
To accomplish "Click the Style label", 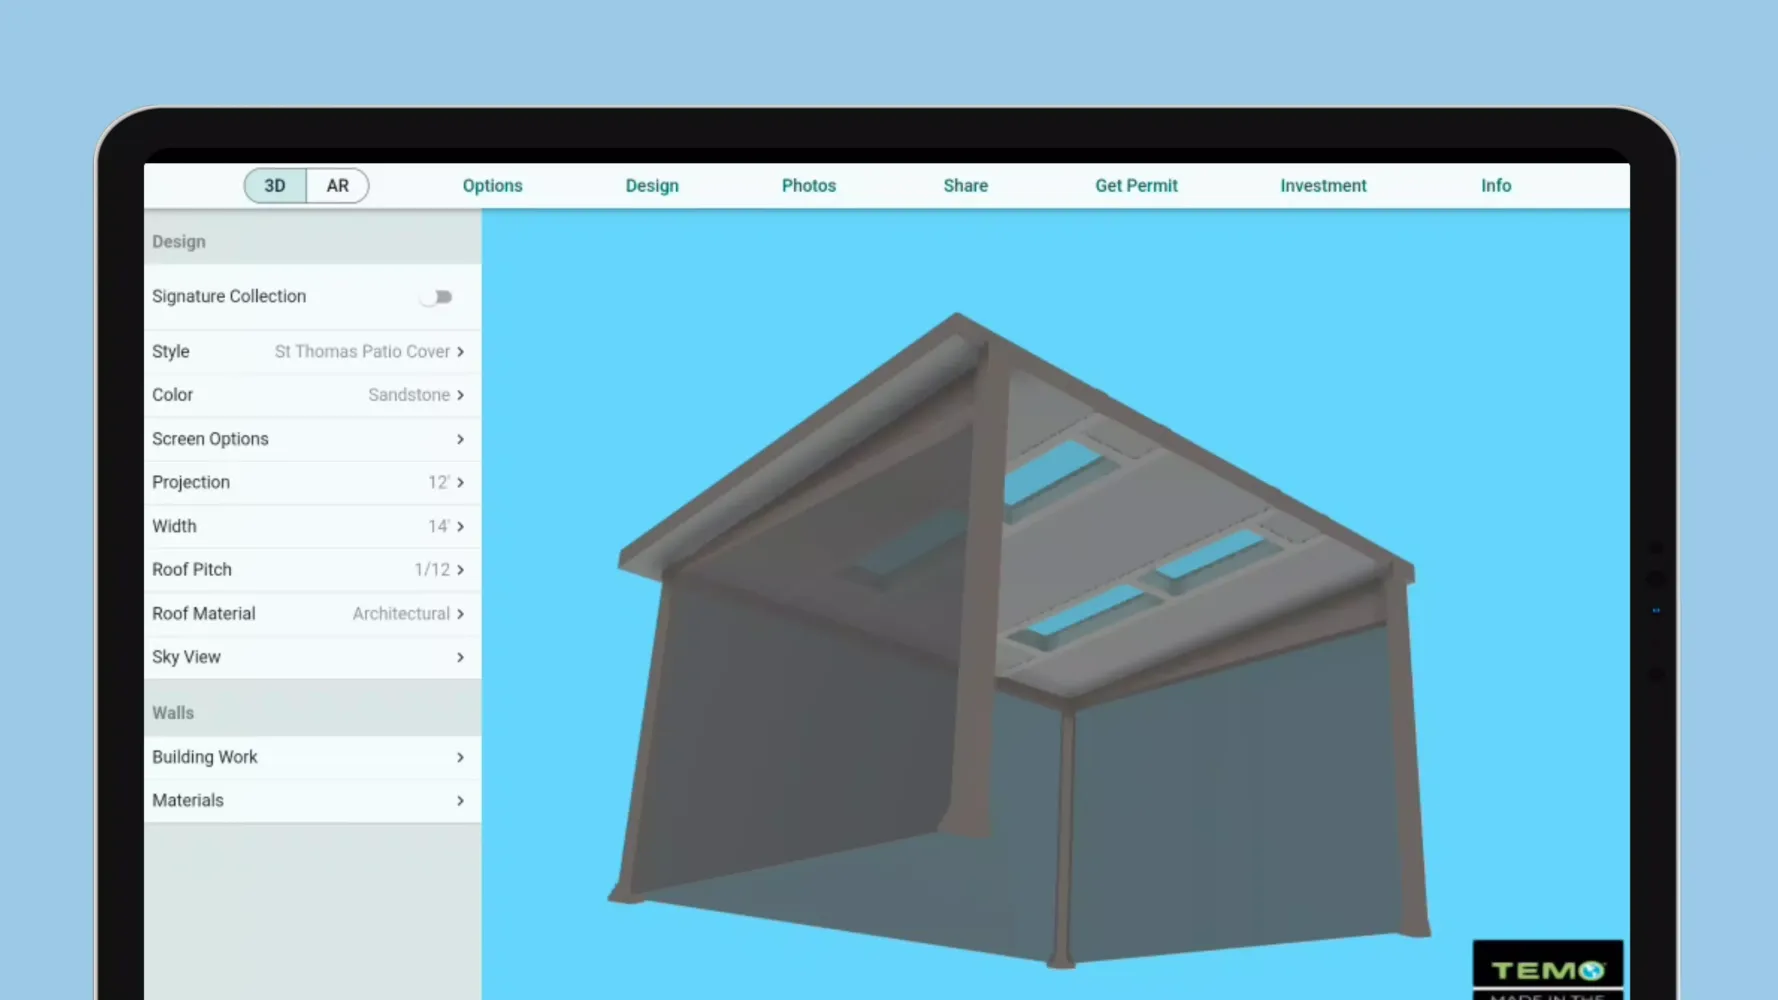I will [171, 352].
